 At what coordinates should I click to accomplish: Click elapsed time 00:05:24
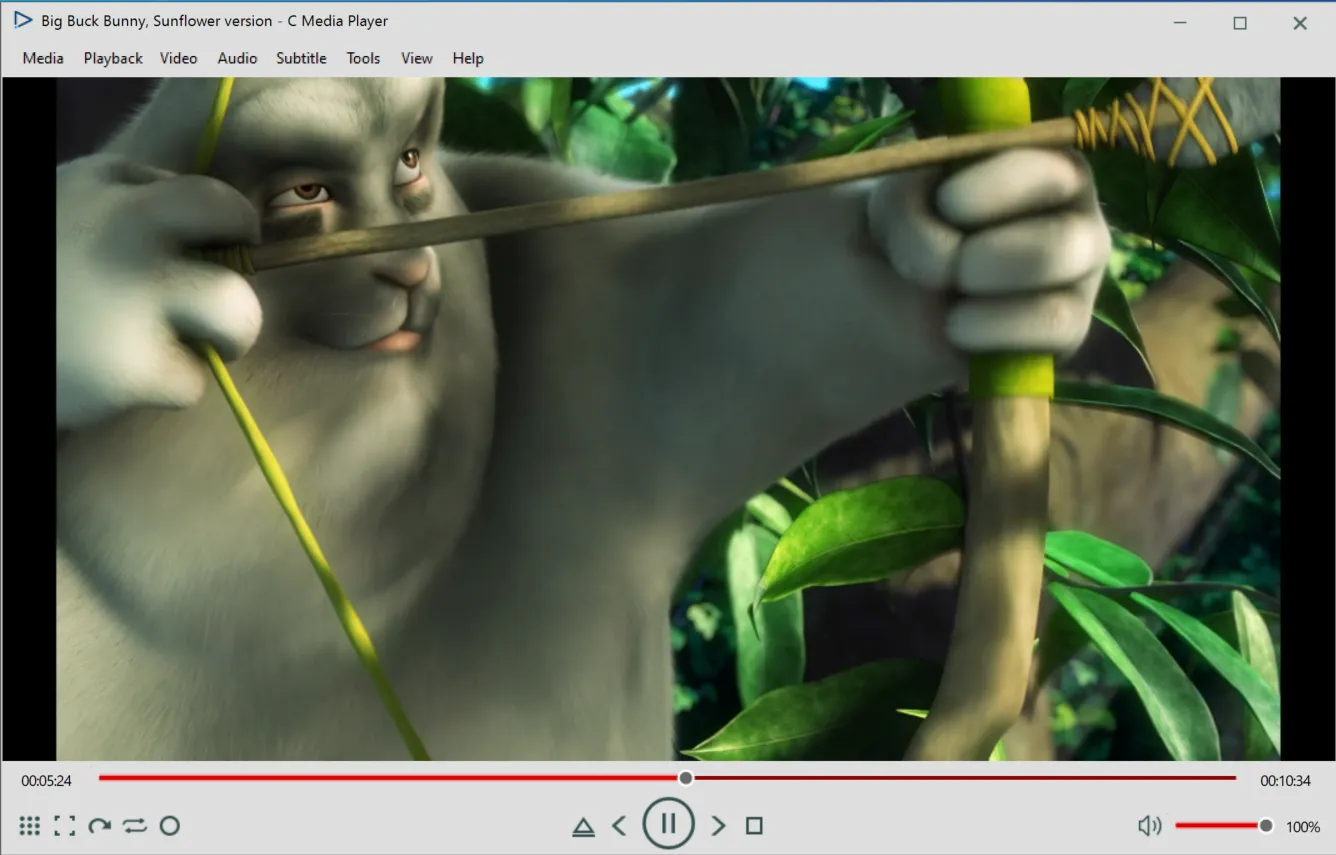[x=47, y=781]
